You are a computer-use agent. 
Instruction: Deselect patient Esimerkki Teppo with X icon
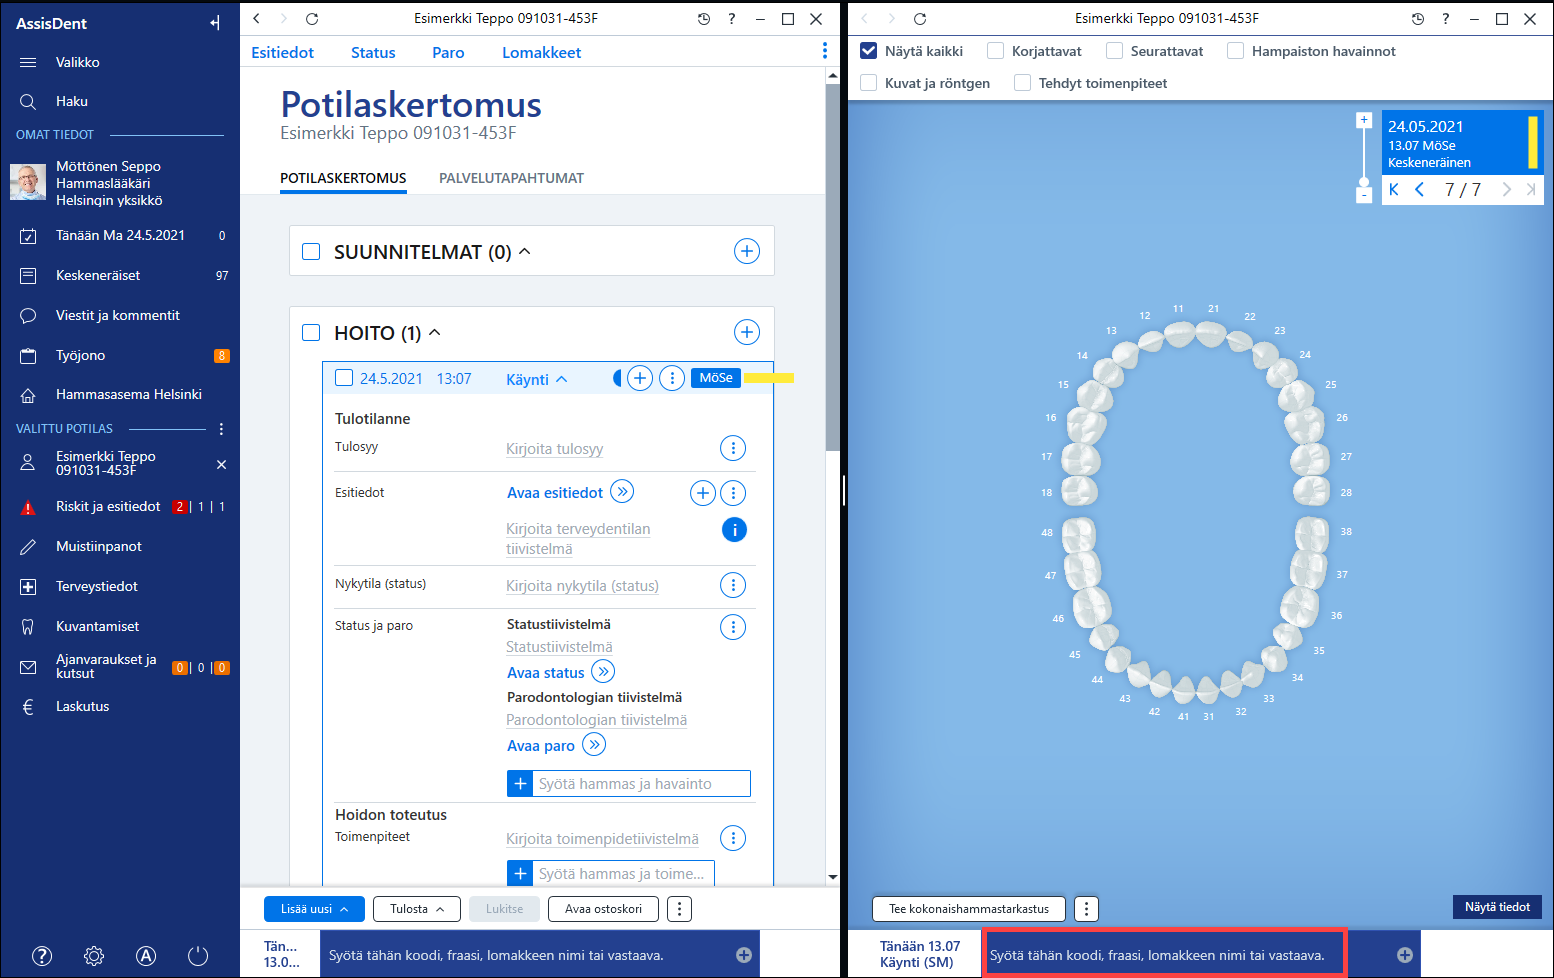[221, 464]
